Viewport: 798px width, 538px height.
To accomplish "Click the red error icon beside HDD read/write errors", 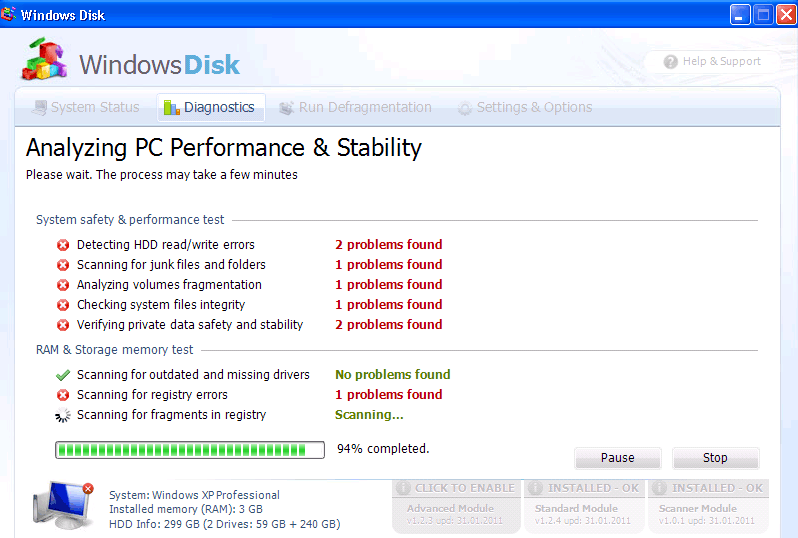I will click(62, 245).
